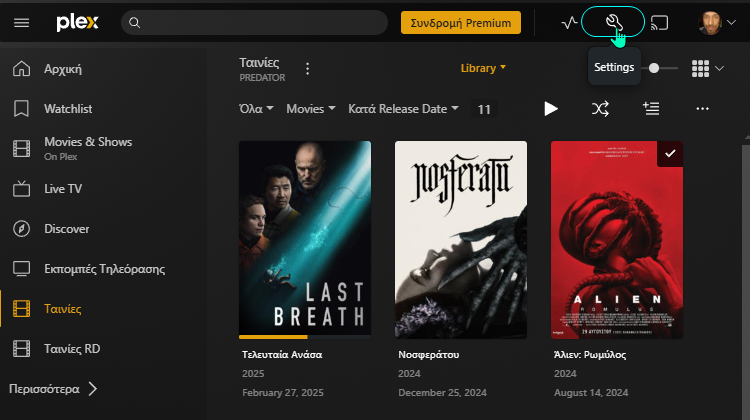Click the search magnifier icon
Image resolution: width=750 pixels, height=420 pixels.
coord(134,22)
